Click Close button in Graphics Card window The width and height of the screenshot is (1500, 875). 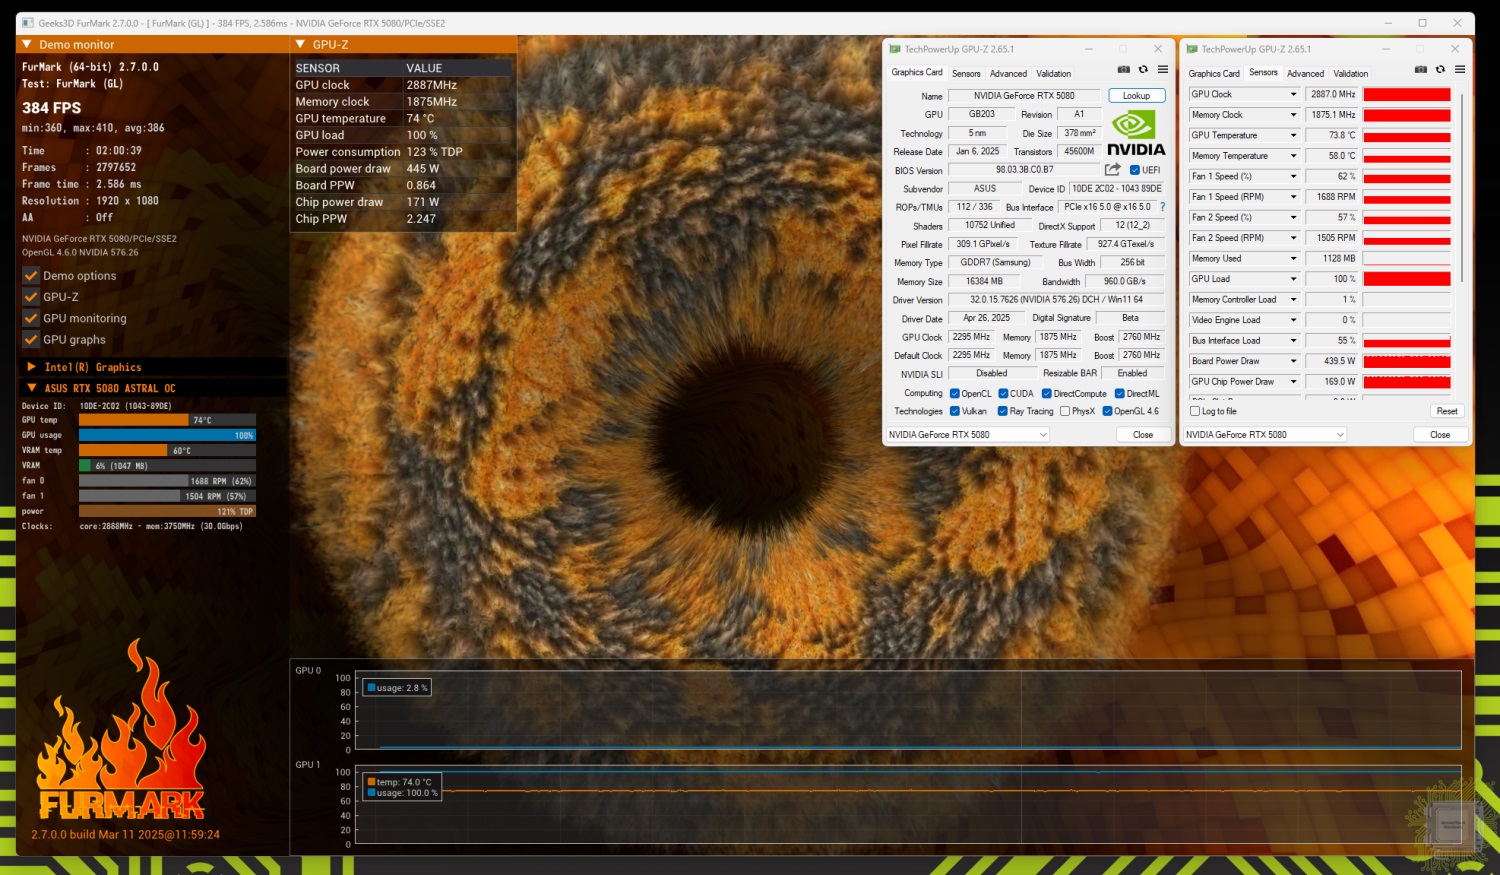click(x=1143, y=435)
